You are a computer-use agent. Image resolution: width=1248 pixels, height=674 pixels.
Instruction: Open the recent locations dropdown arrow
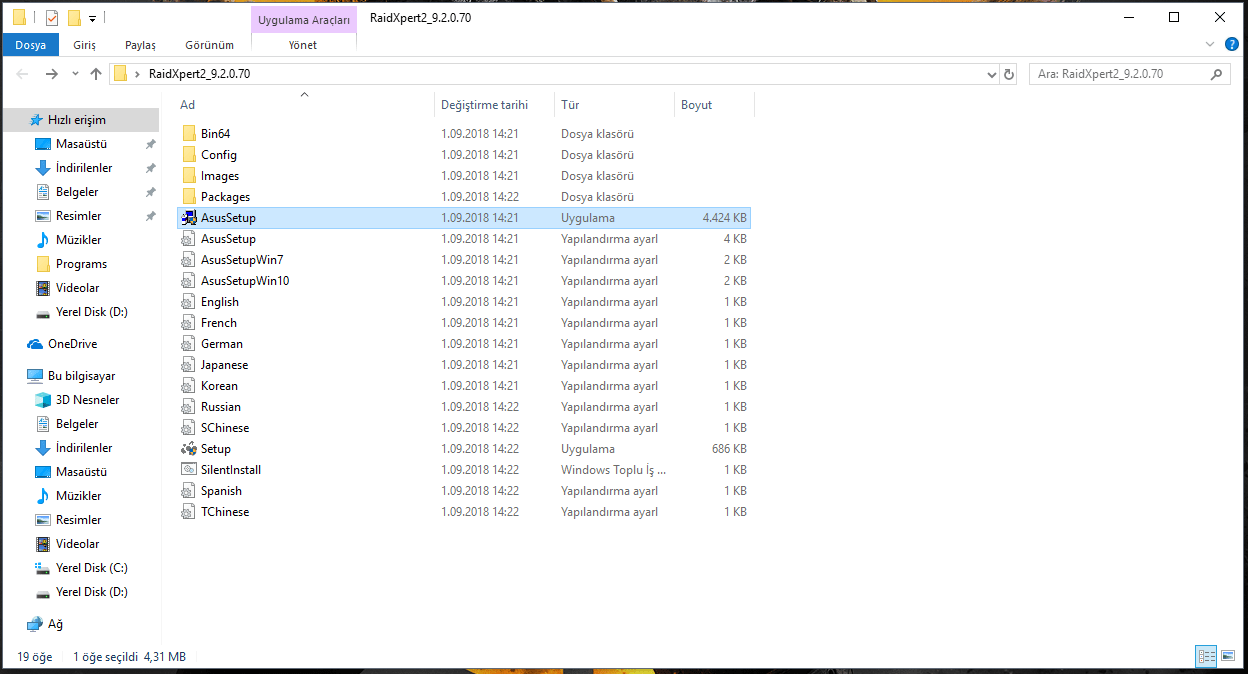click(74, 74)
